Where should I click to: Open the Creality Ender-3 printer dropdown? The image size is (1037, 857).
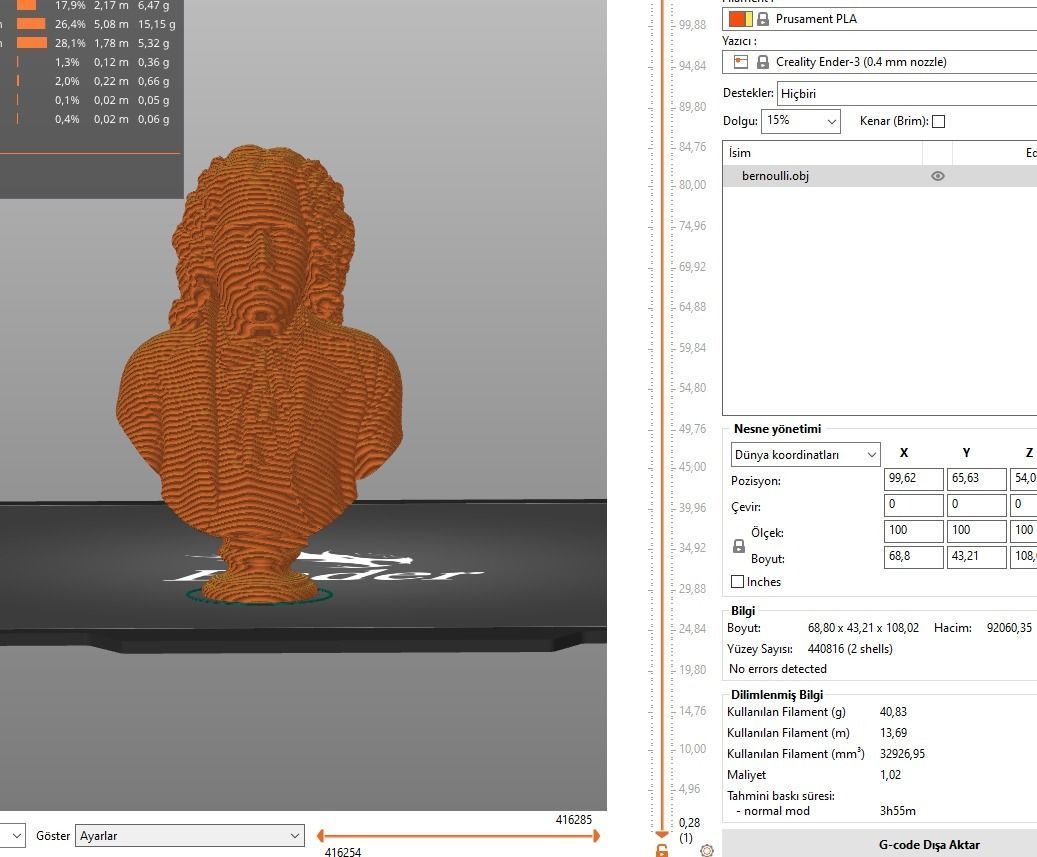880,62
